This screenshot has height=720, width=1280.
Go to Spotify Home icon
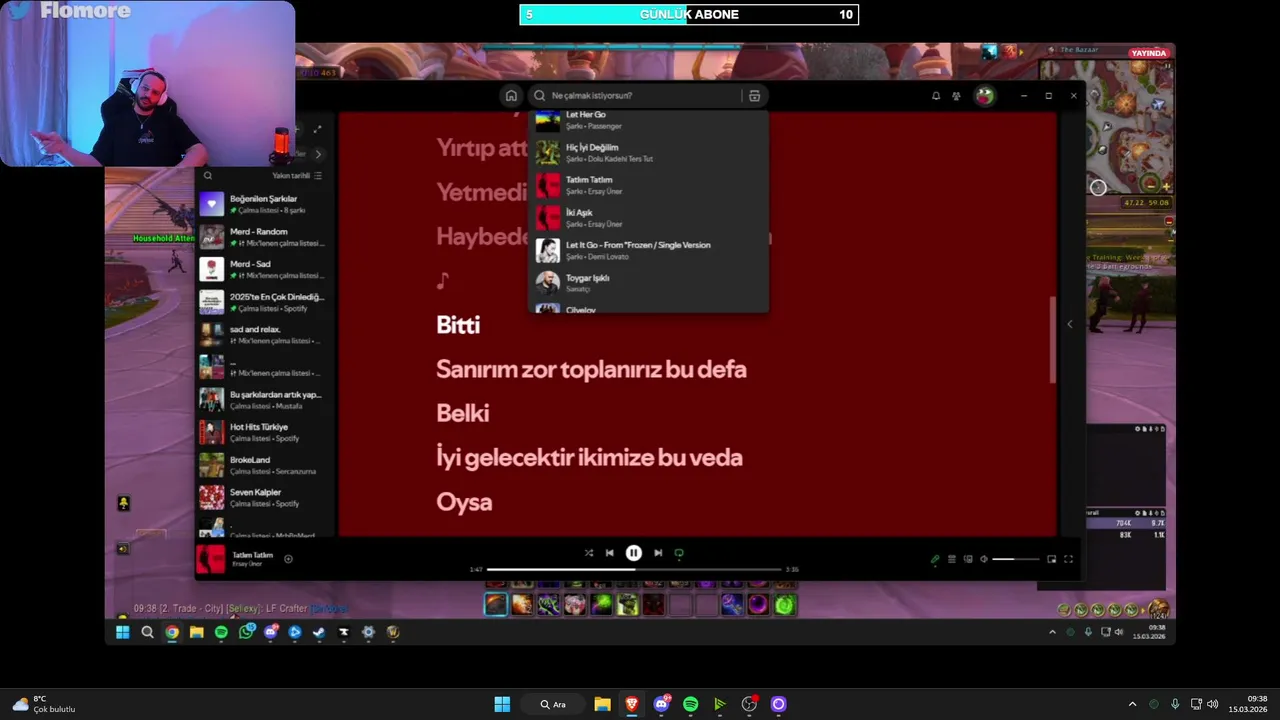(x=511, y=95)
